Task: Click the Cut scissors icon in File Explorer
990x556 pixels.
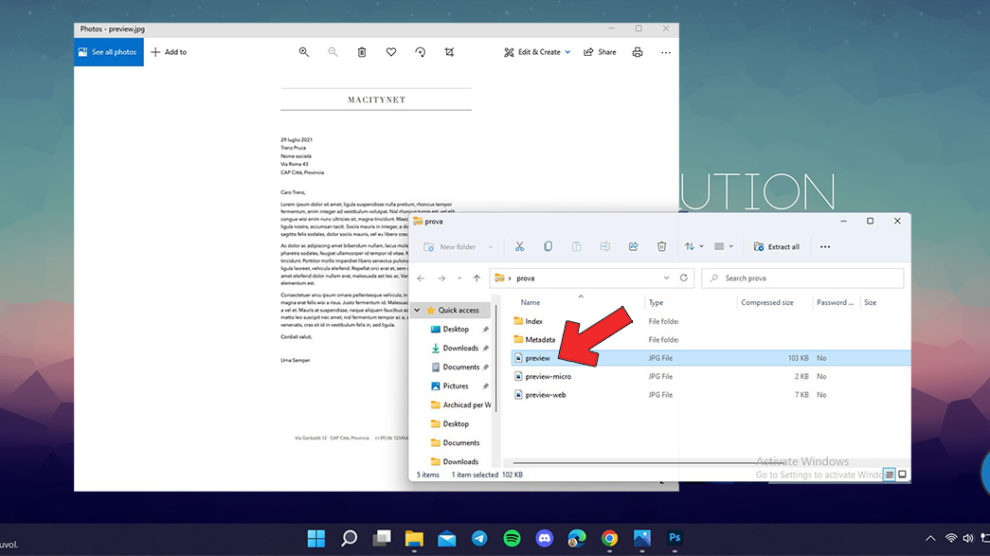Action: [x=519, y=247]
